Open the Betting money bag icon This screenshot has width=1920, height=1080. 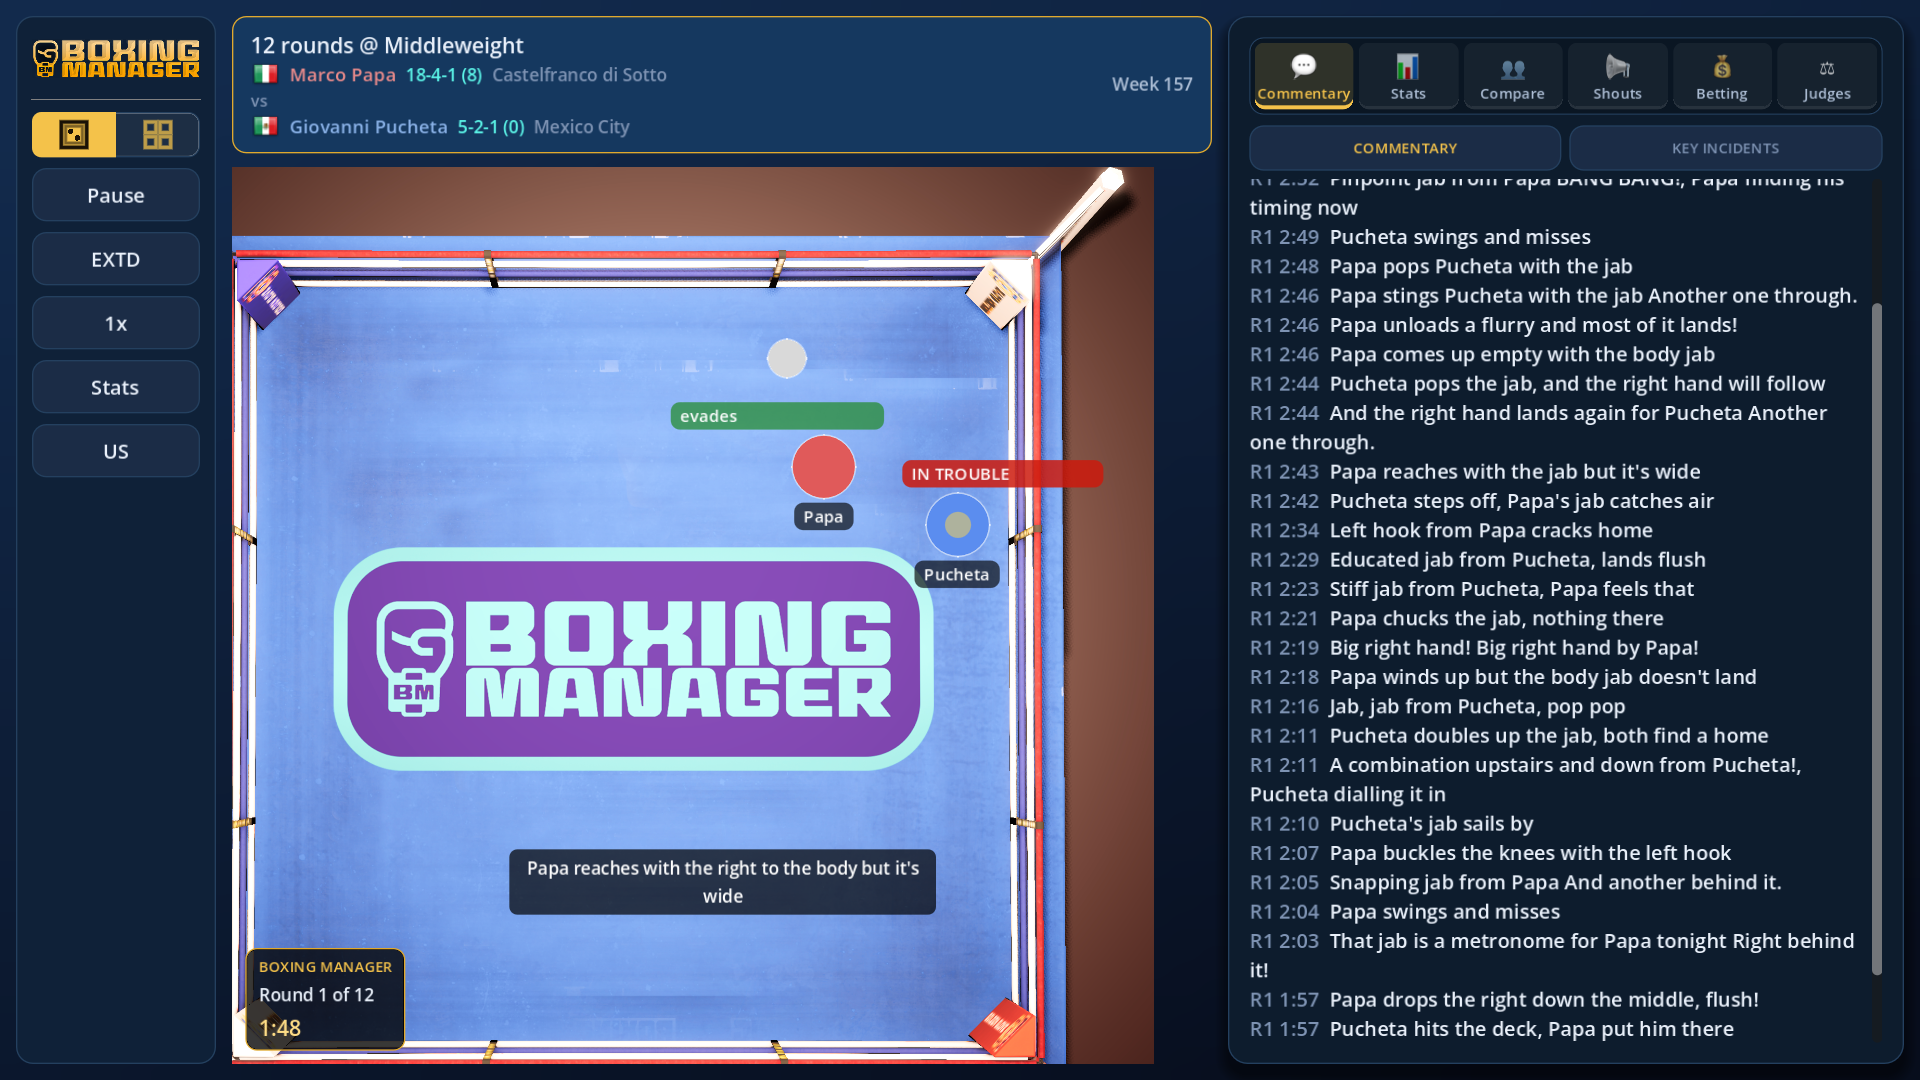coord(1722,66)
